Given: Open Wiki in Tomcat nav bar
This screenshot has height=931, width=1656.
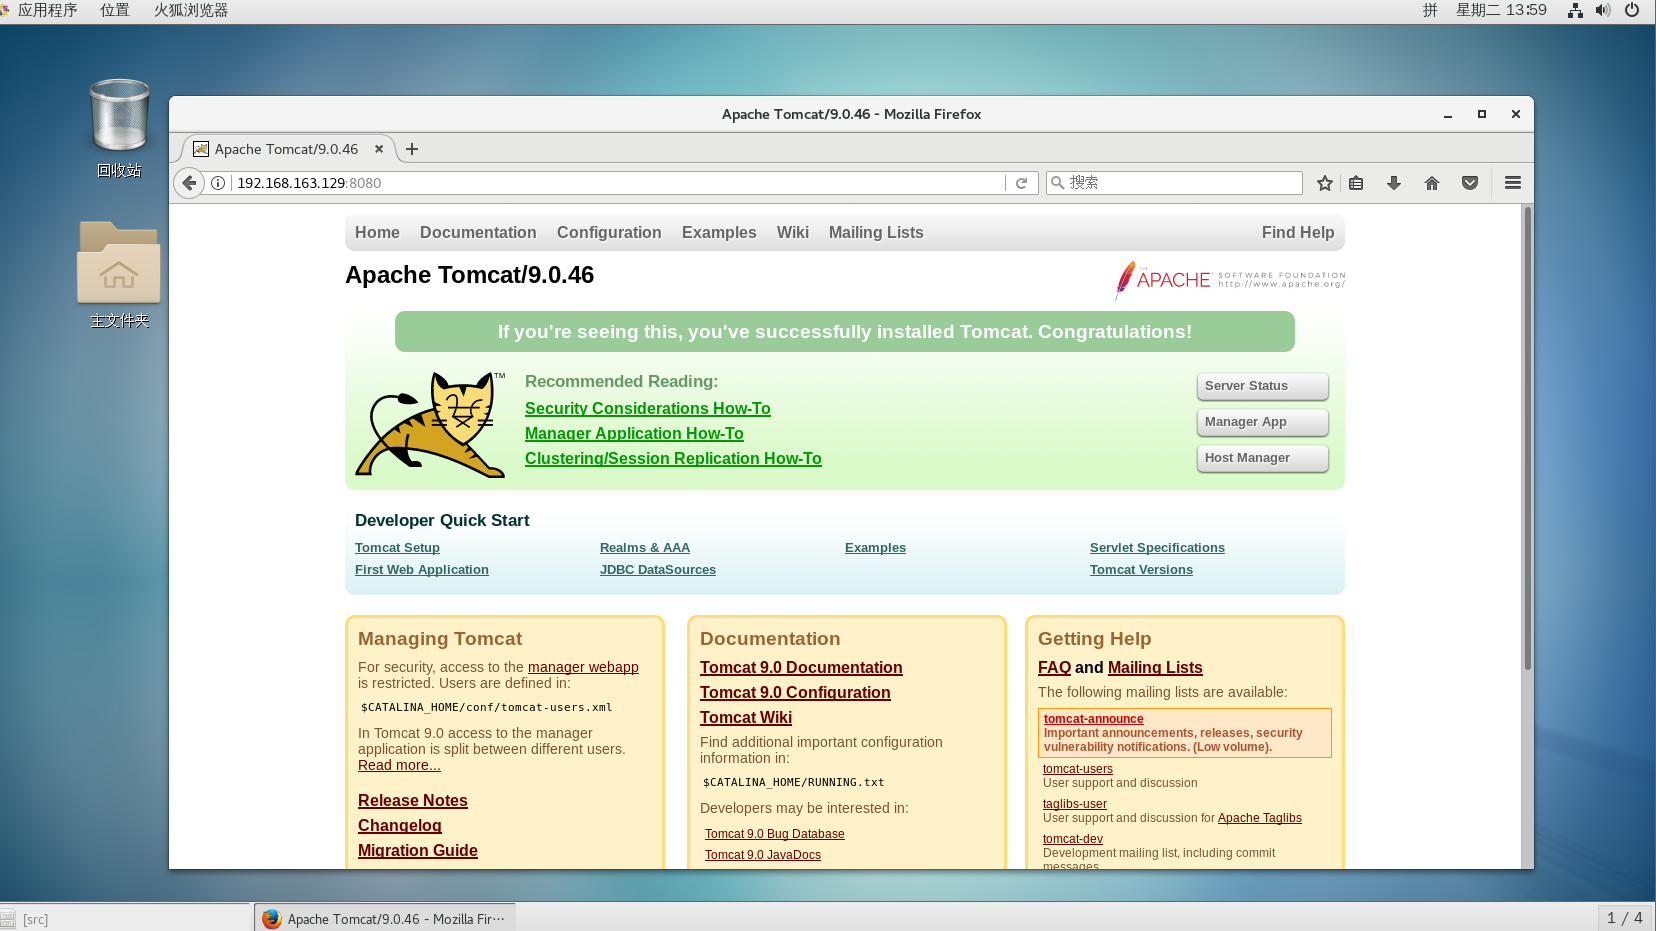Looking at the screenshot, I should coord(793,232).
